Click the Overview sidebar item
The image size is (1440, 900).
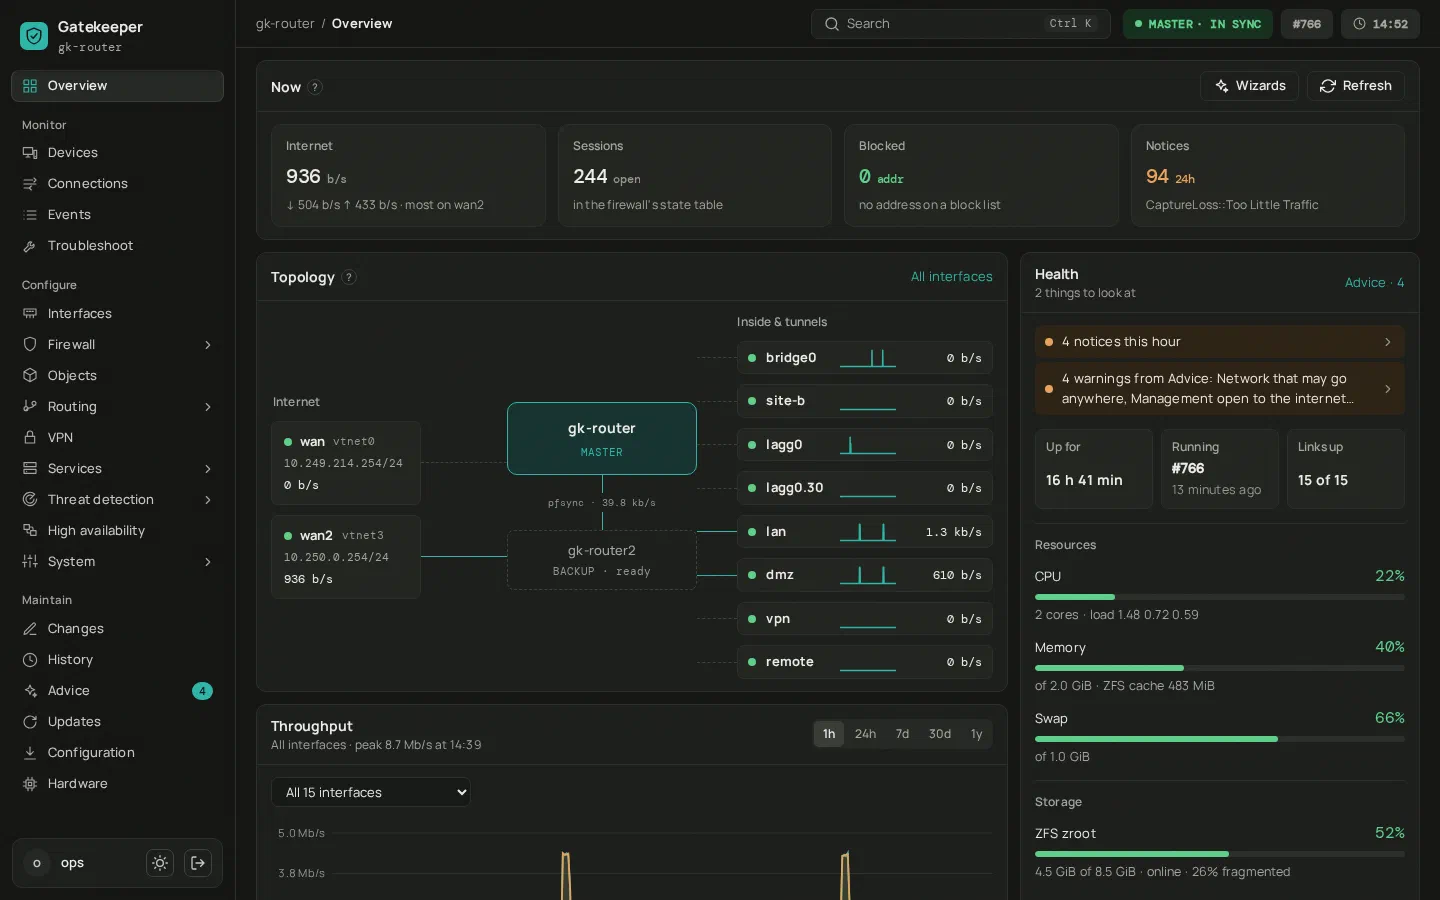click(117, 86)
